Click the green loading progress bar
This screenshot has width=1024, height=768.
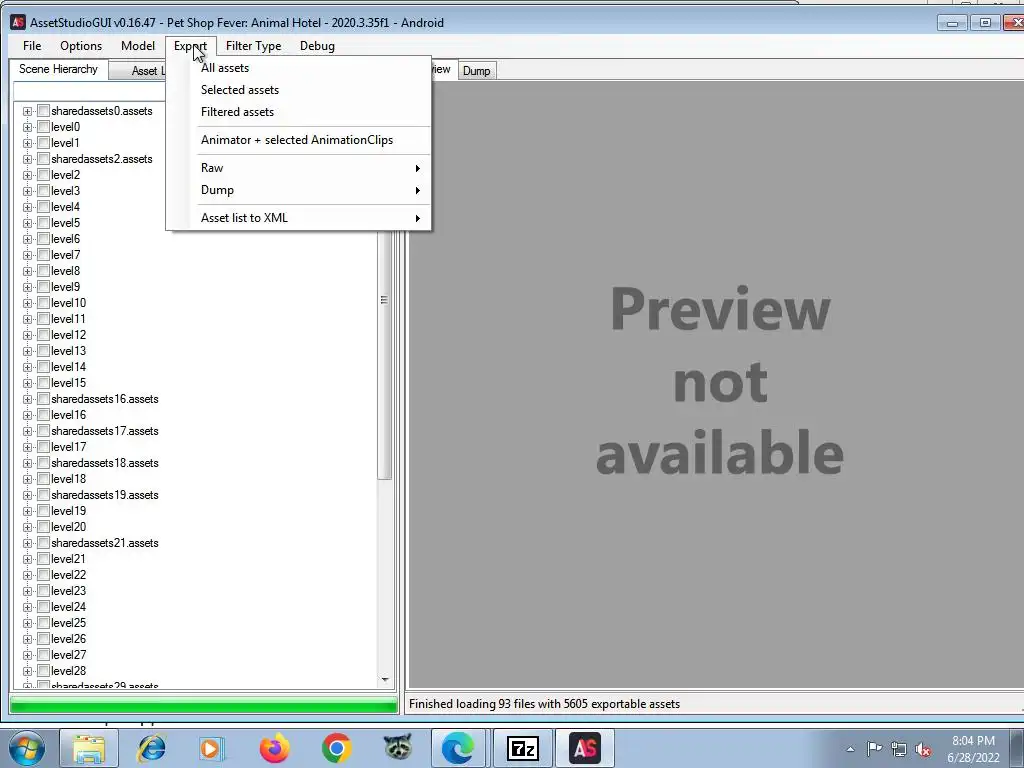coord(204,705)
